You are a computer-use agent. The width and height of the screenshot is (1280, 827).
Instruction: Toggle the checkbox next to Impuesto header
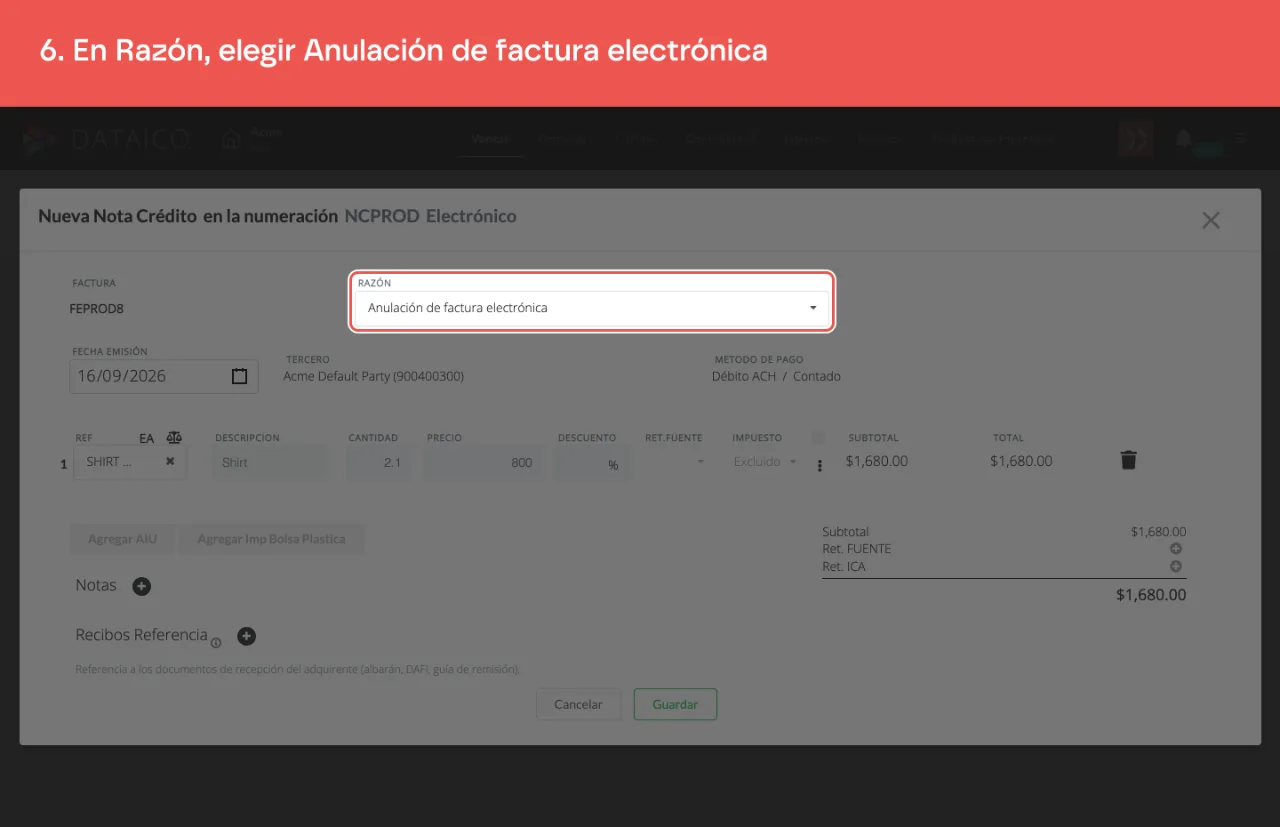(x=819, y=437)
